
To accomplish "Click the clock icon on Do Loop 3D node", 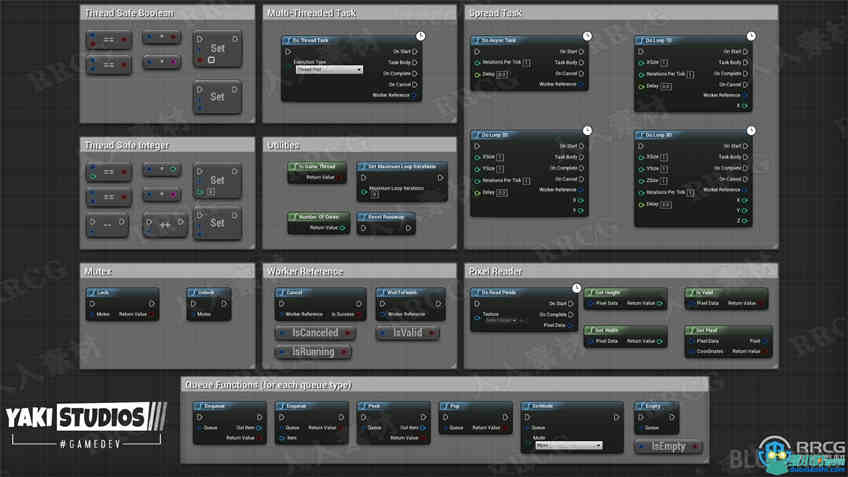I will pyautogui.click(x=751, y=130).
